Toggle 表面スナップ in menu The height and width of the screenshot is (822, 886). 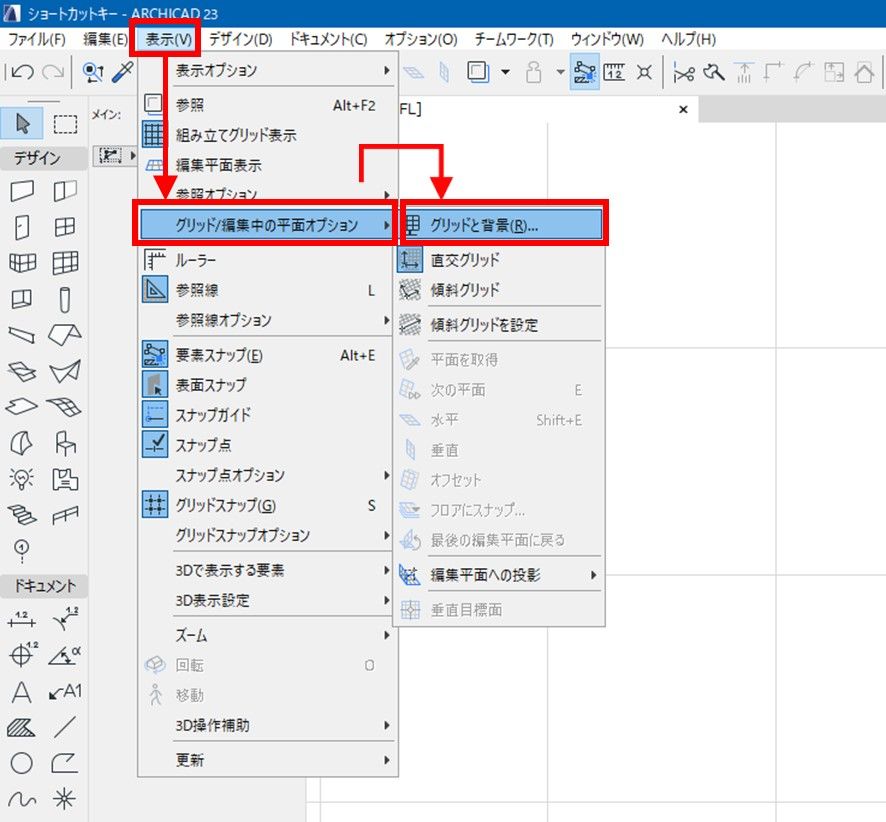[x=268, y=385]
